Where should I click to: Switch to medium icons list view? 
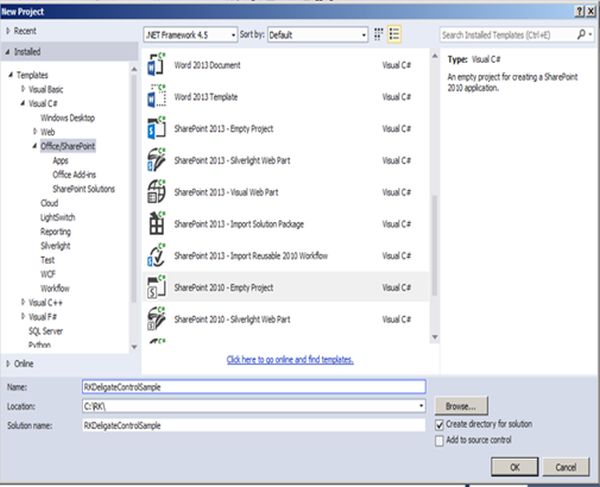tap(394, 34)
